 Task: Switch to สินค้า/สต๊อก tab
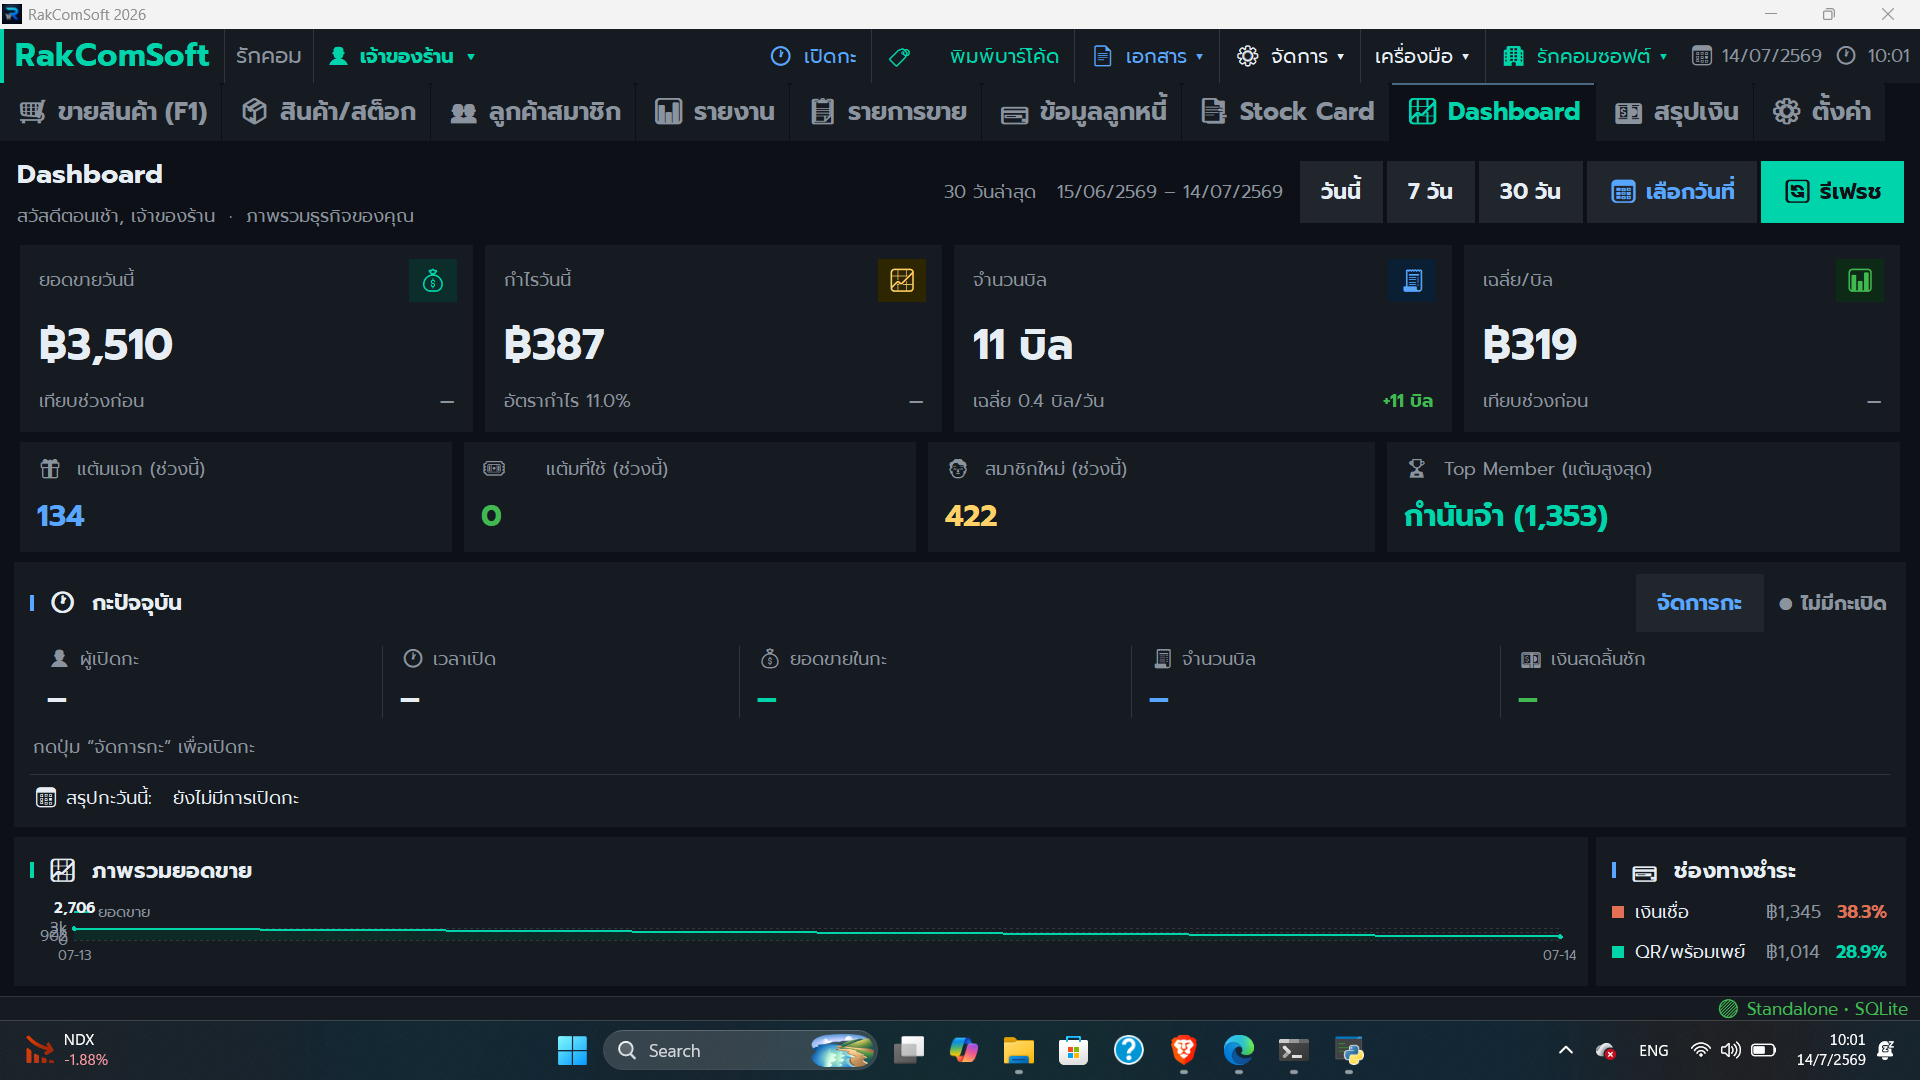point(328,112)
